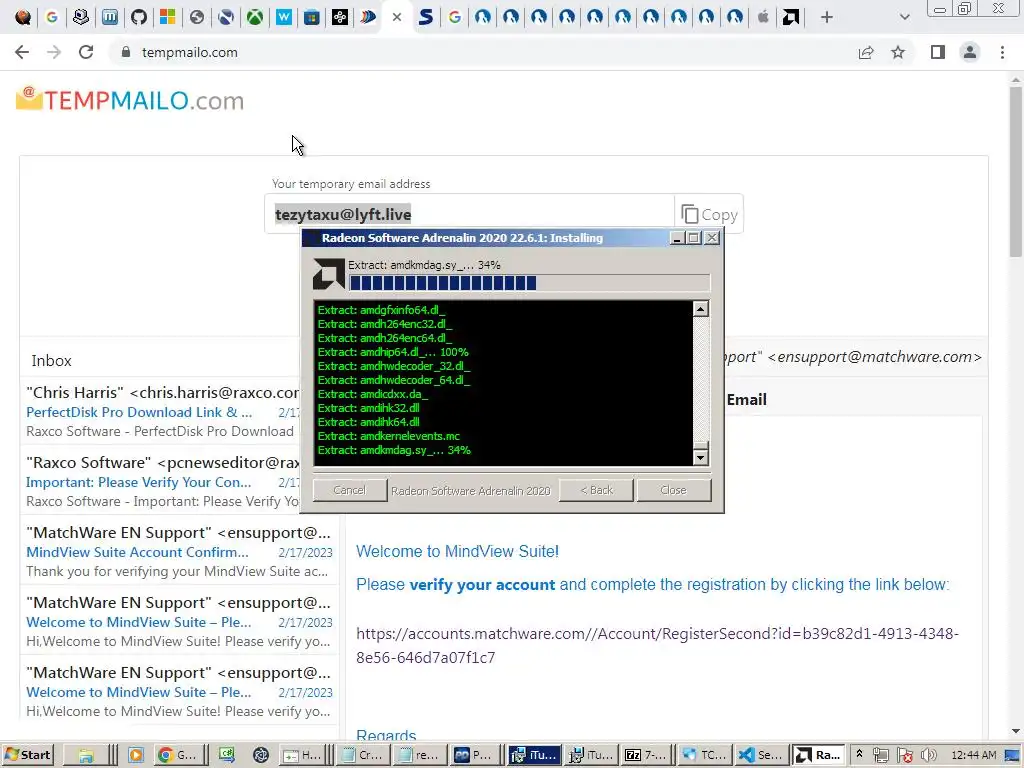Click the Inbox heading
The image size is (1024, 768).
pyautogui.click(x=52, y=360)
